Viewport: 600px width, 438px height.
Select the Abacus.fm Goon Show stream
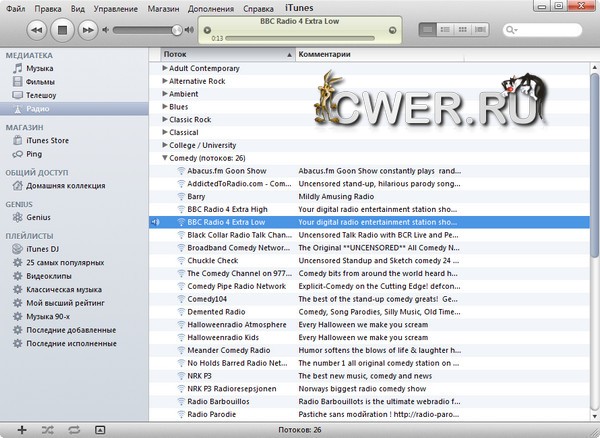[369, 171]
